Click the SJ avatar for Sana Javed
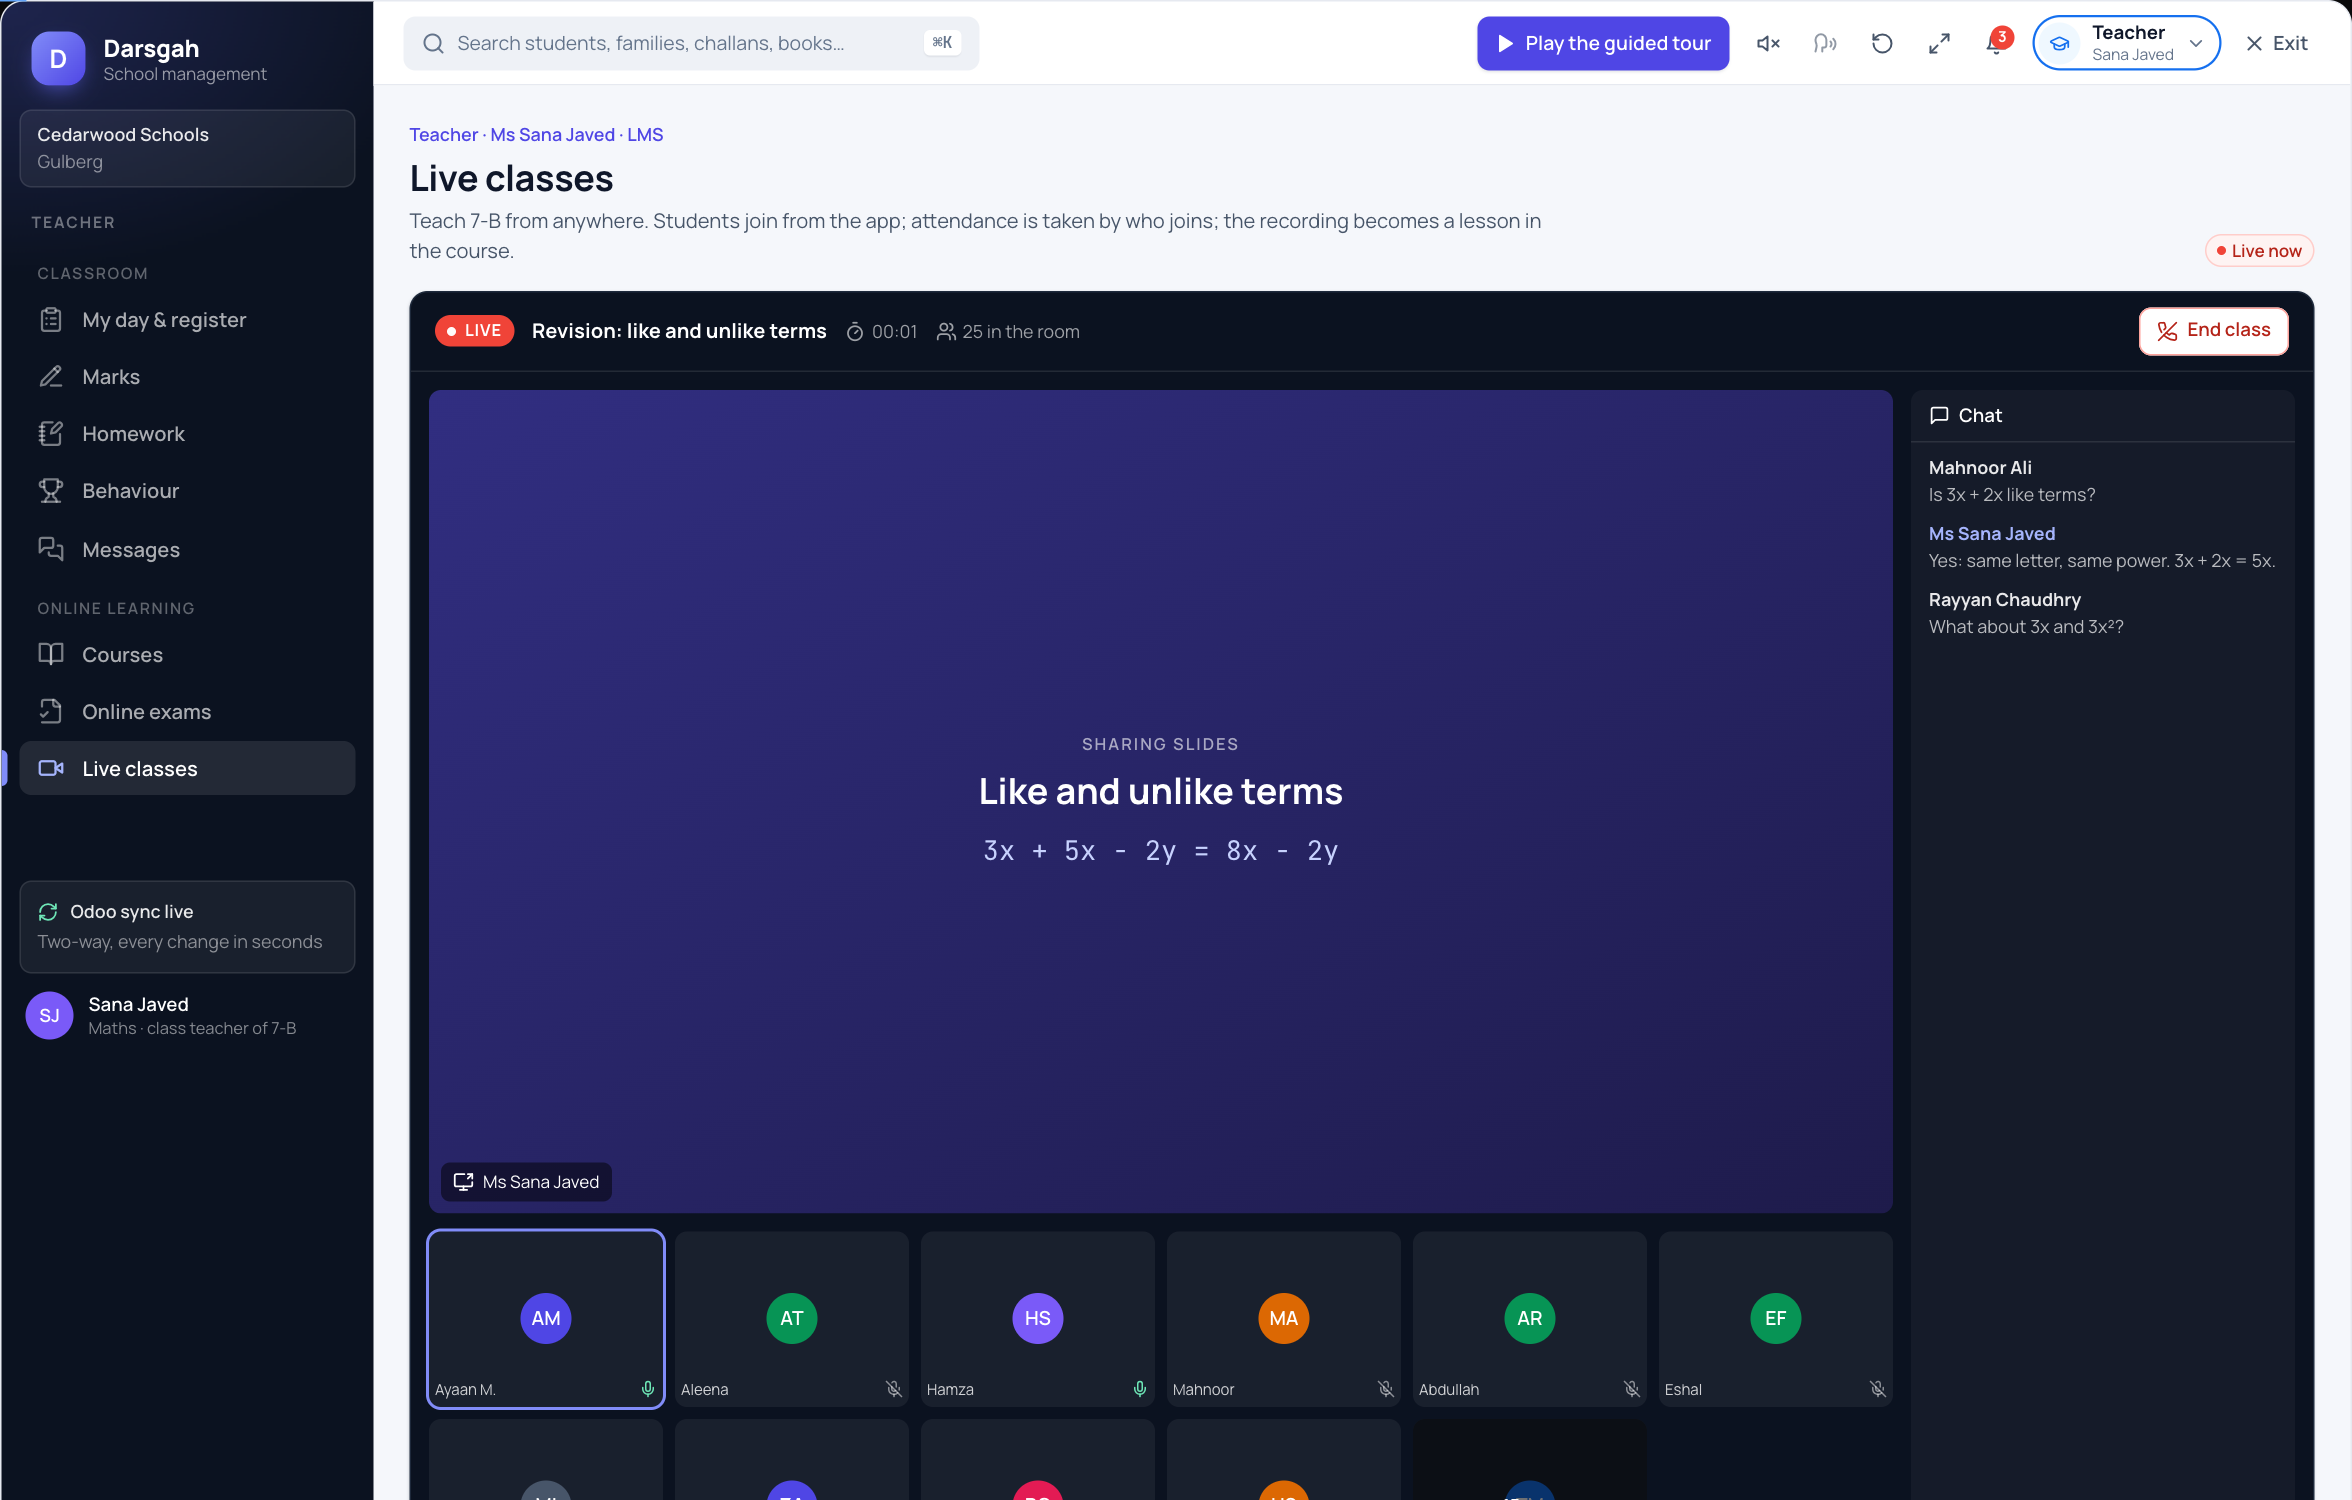 tap(49, 1015)
